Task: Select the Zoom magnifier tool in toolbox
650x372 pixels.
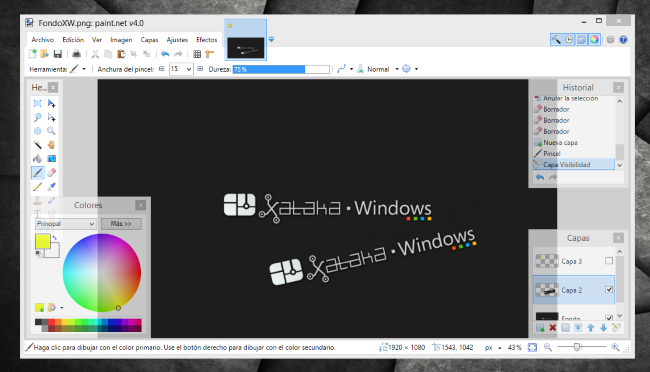Action: click(x=51, y=131)
